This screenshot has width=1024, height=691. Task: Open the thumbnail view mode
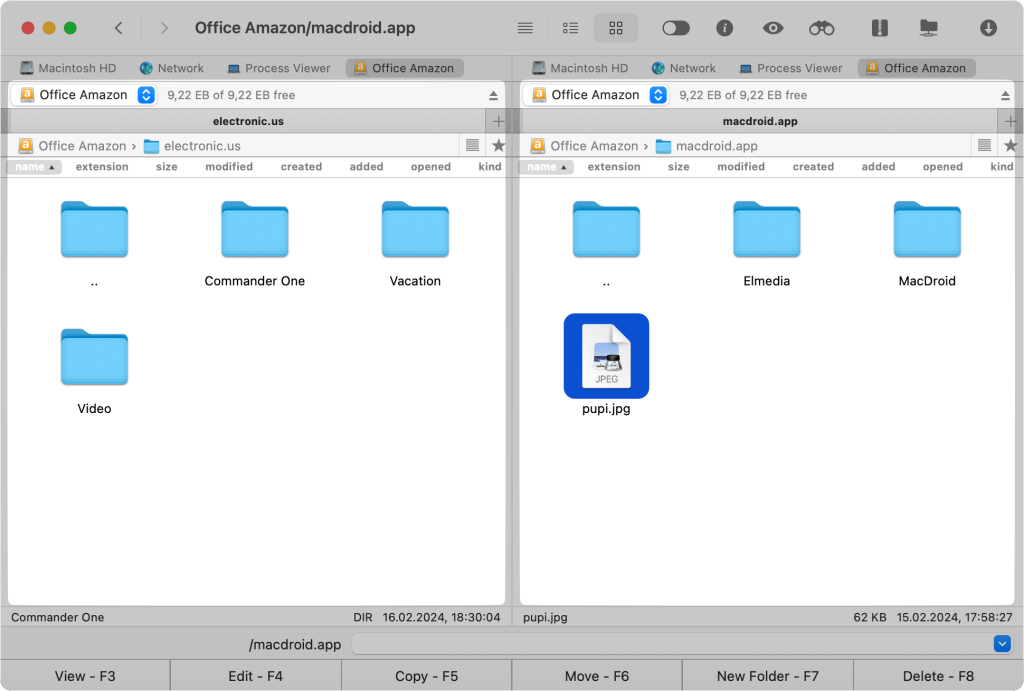[616, 28]
